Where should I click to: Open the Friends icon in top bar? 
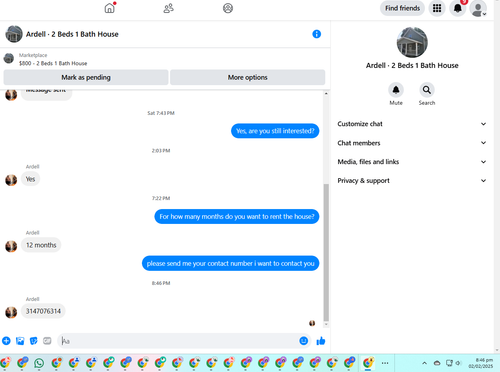(168, 8)
